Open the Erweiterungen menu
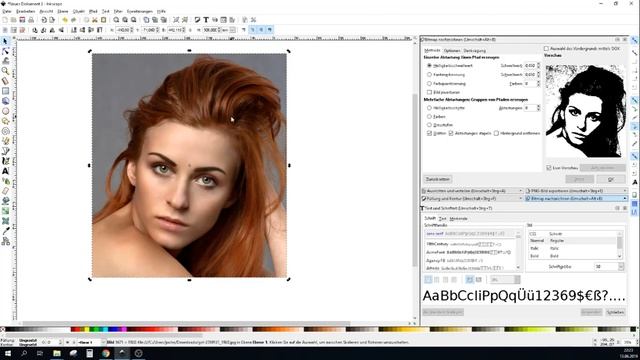Viewport: 640px width, 360px height. point(140,11)
